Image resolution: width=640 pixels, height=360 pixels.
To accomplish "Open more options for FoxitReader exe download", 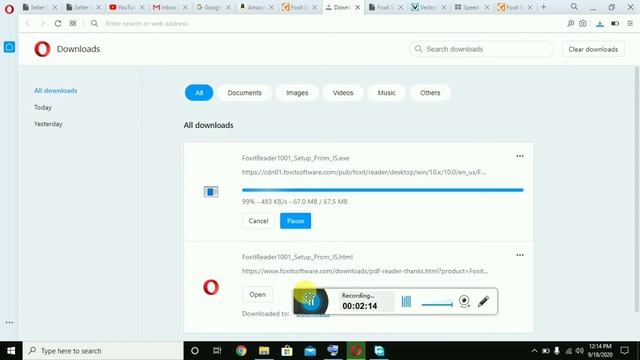I will pos(520,156).
